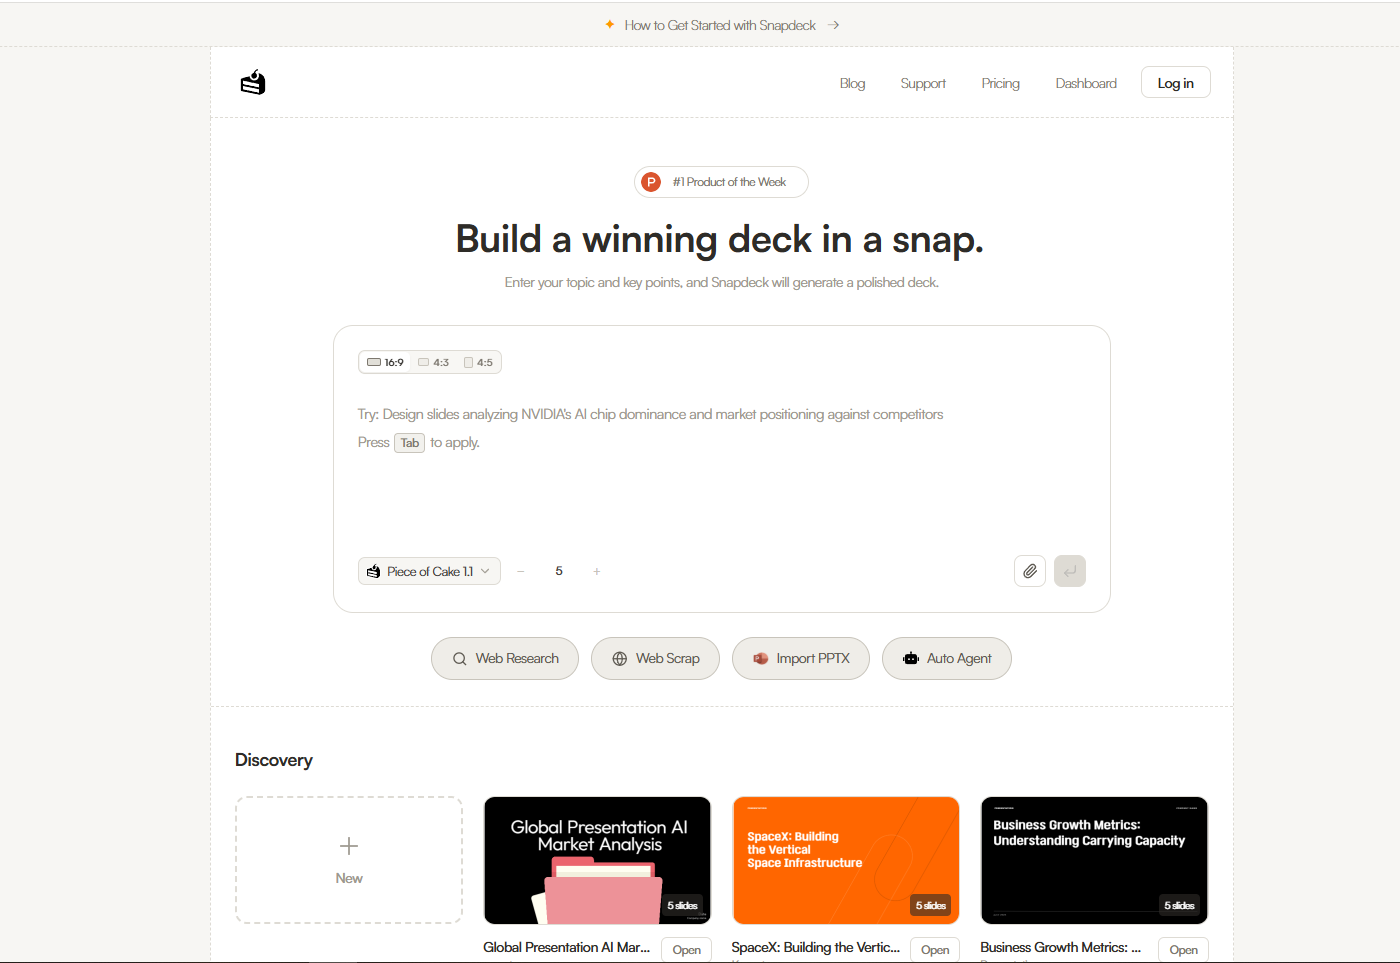Decrease slide count with minus

click(521, 571)
